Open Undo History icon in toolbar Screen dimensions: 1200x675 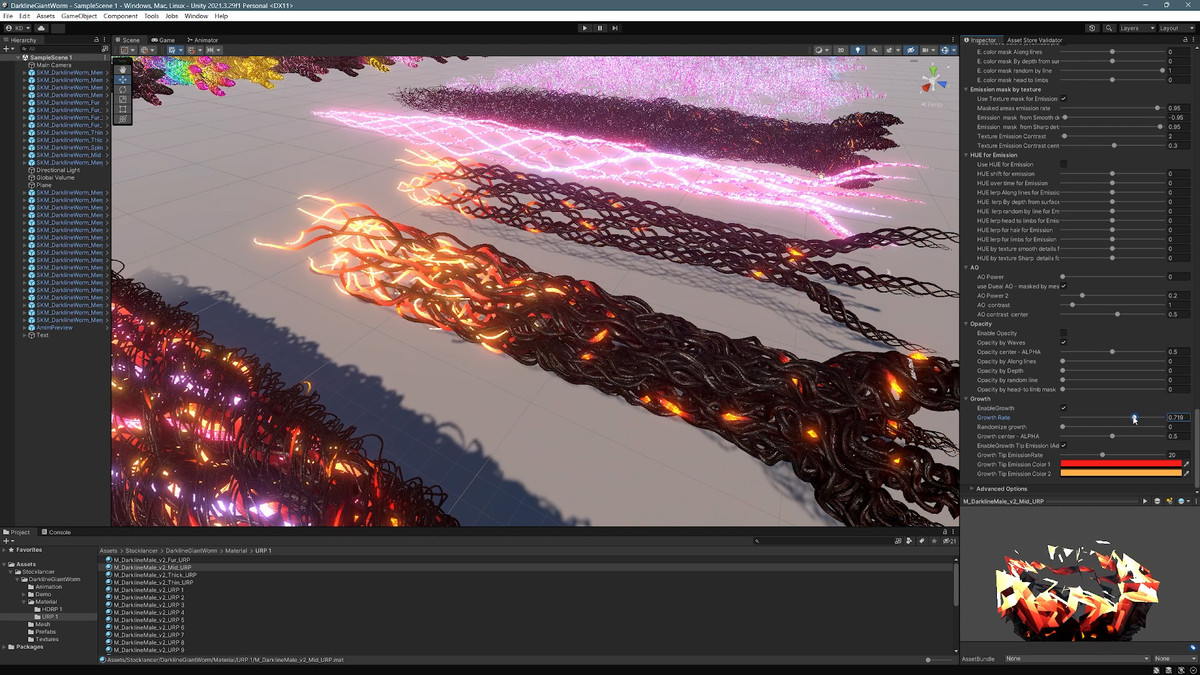[x=1092, y=28]
